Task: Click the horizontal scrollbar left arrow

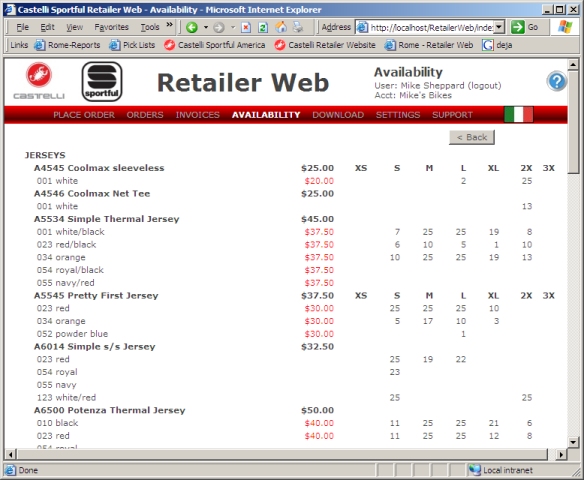Action: (10, 454)
